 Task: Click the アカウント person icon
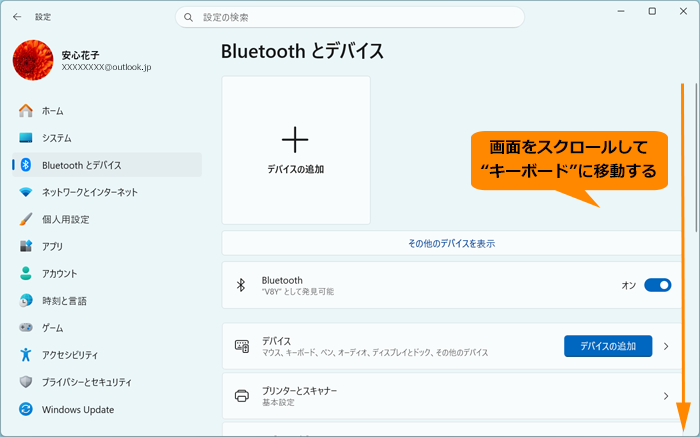click(x=26, y=273)
